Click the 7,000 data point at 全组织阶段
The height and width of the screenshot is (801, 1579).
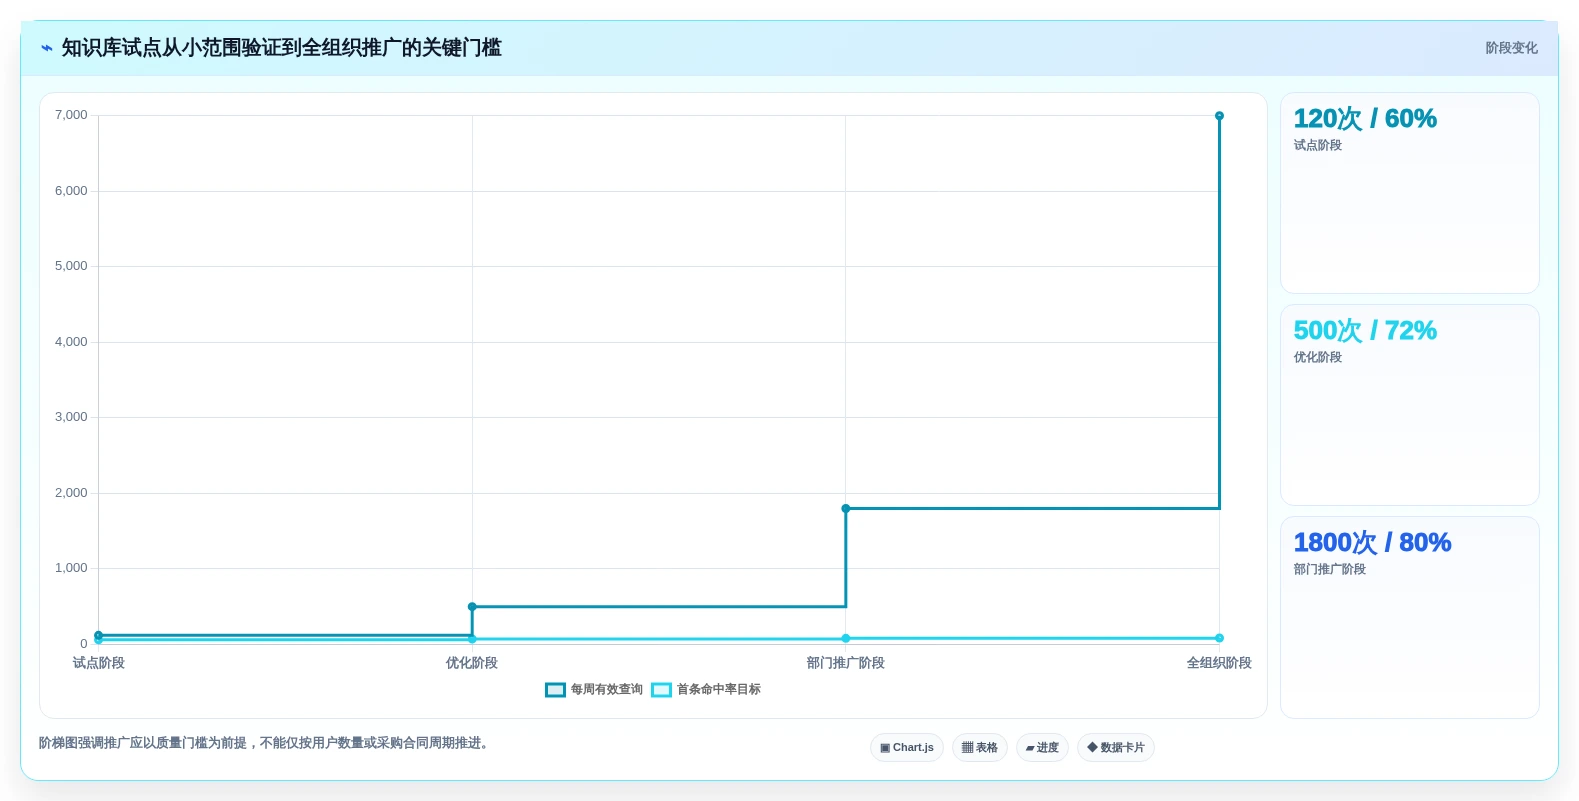pos(1219,116)
